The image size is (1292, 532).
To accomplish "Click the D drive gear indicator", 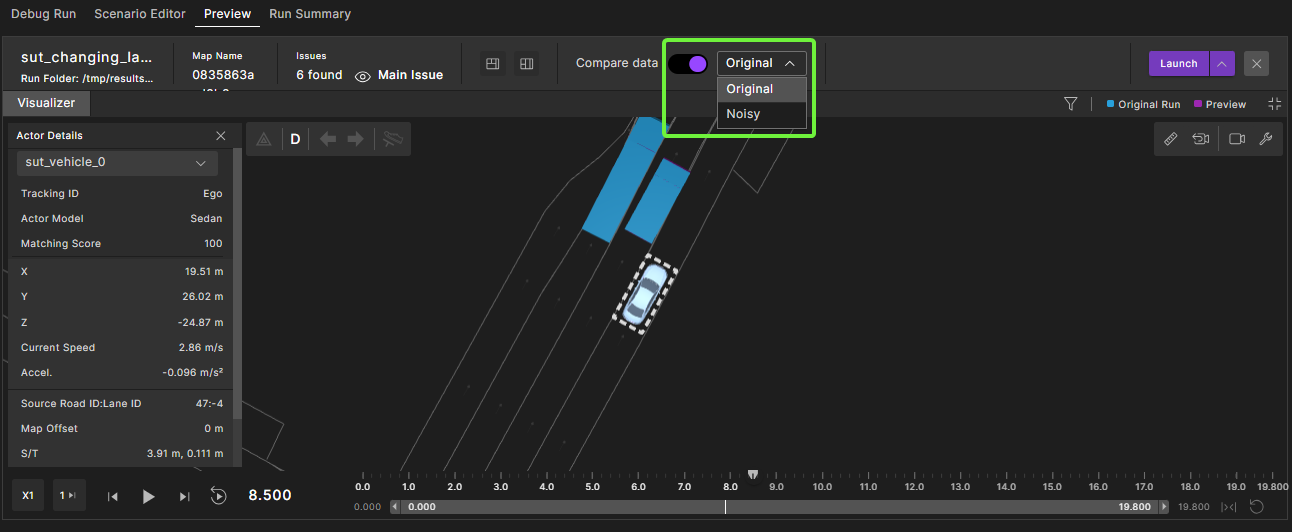I will click(295, 139).
